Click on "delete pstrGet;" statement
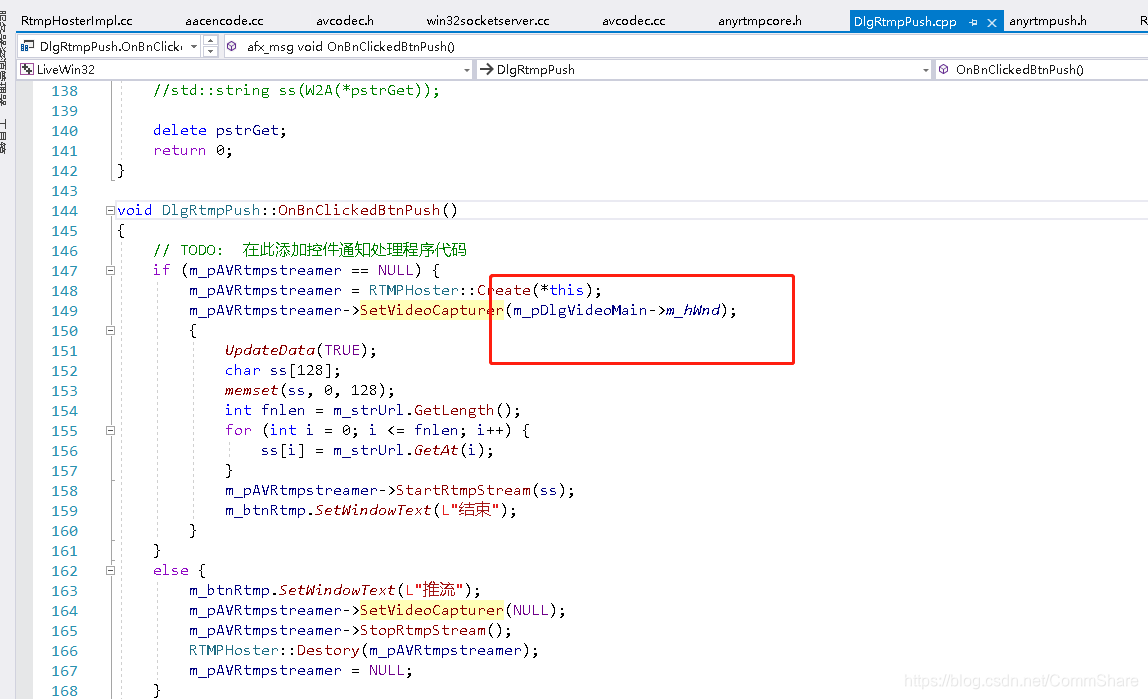The height and width of the screenshot is (699, 1148). pos(220,130)
